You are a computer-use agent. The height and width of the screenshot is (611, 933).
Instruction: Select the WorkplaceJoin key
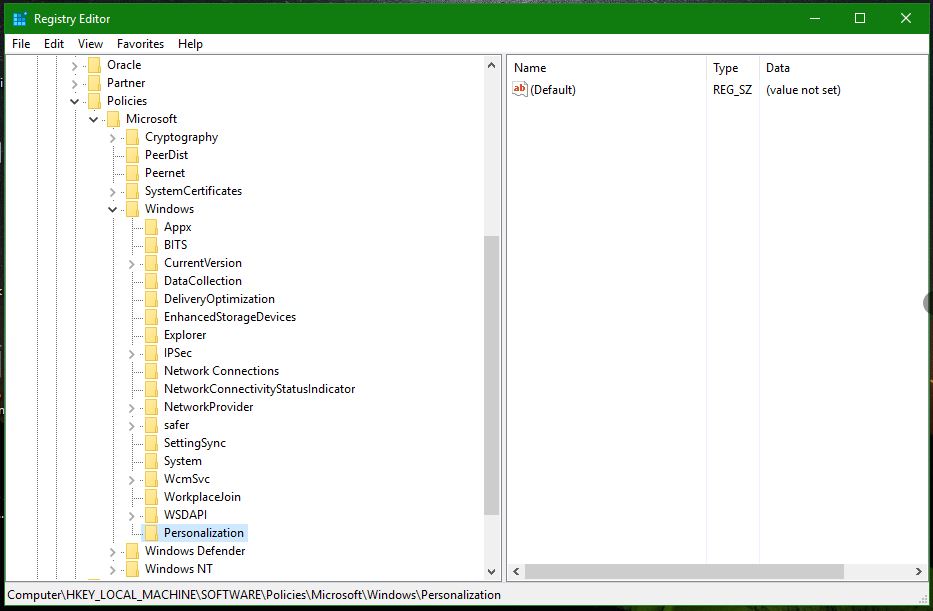202,497
